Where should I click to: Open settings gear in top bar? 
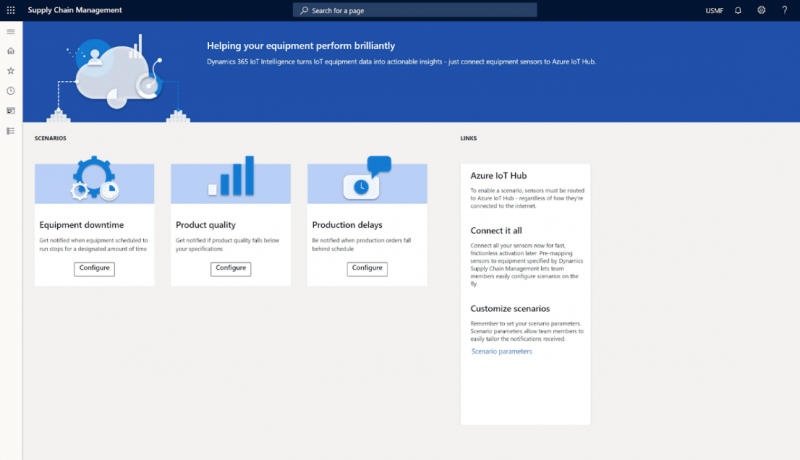click(x=761, y=10)
